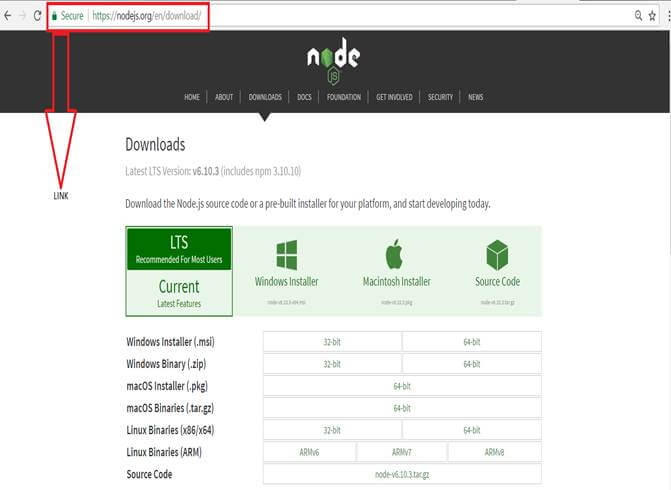Go back with the browser back arrow
Screen dimensions: 671x490
click(7, 16)
